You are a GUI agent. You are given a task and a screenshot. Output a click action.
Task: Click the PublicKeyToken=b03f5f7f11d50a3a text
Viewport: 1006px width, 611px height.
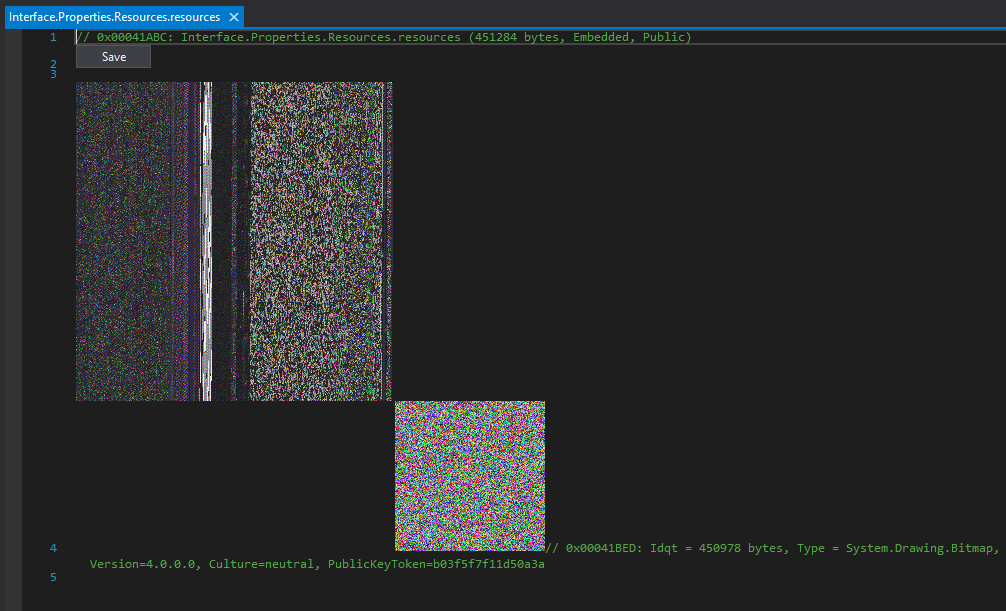point(438,564)
